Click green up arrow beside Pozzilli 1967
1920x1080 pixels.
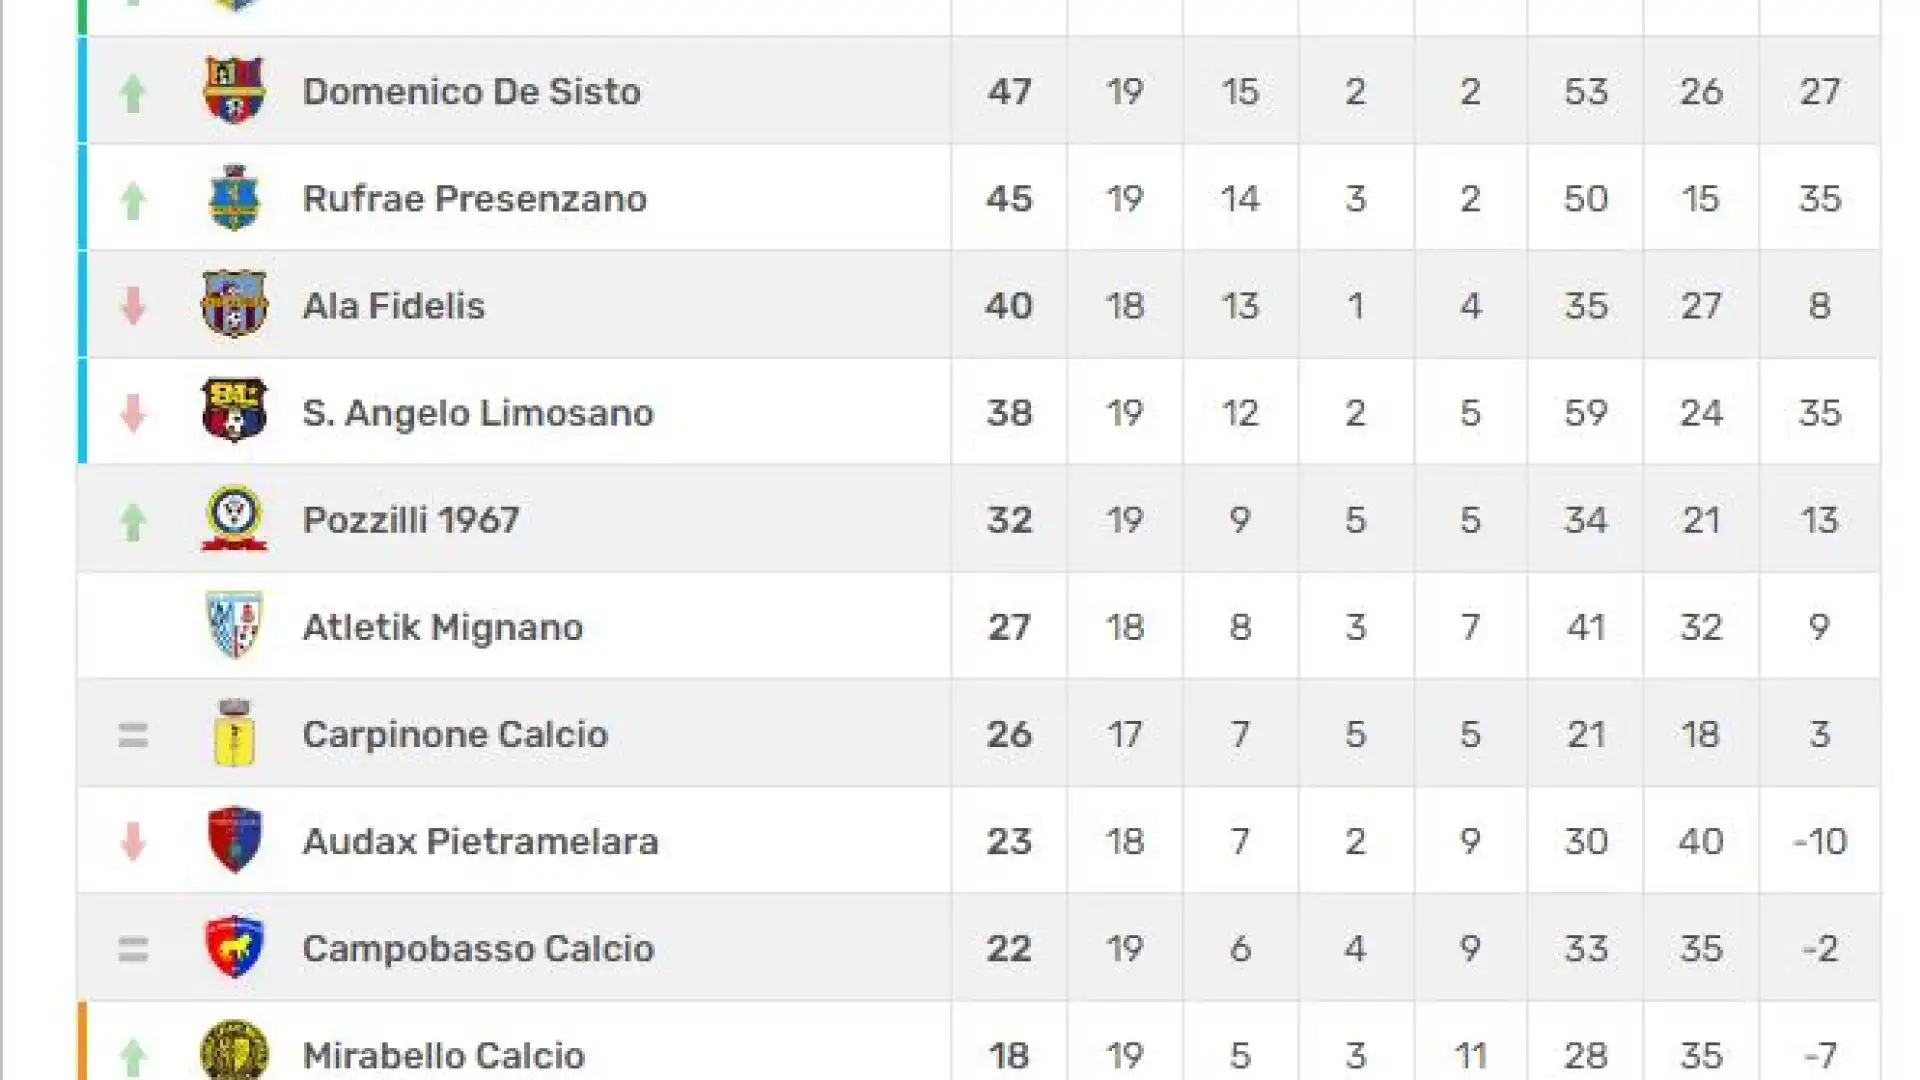click(x=133, y=522)
